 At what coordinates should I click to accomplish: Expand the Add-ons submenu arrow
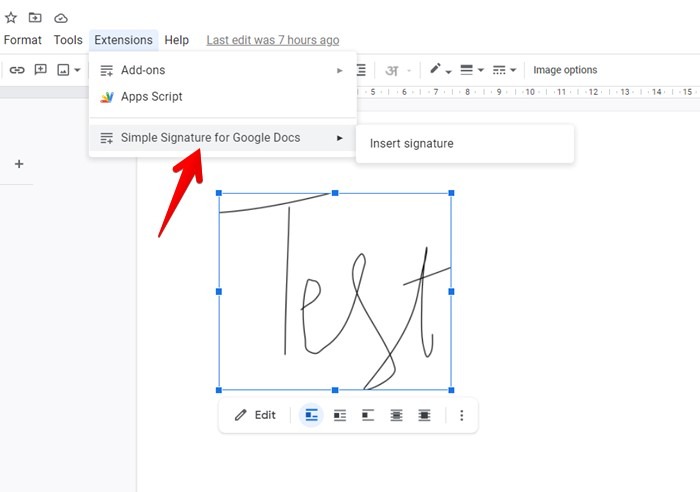coord(339,70)
